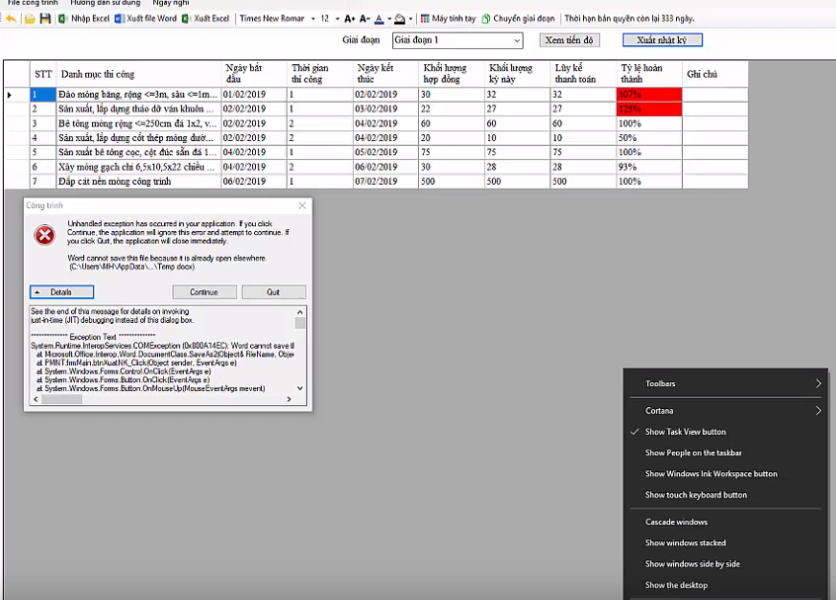Image resolution: width=836 pixels, height=600 pixels.
Task: Click Chuyển giai đoạn toolbar item
Action: [x=518, y=19]
